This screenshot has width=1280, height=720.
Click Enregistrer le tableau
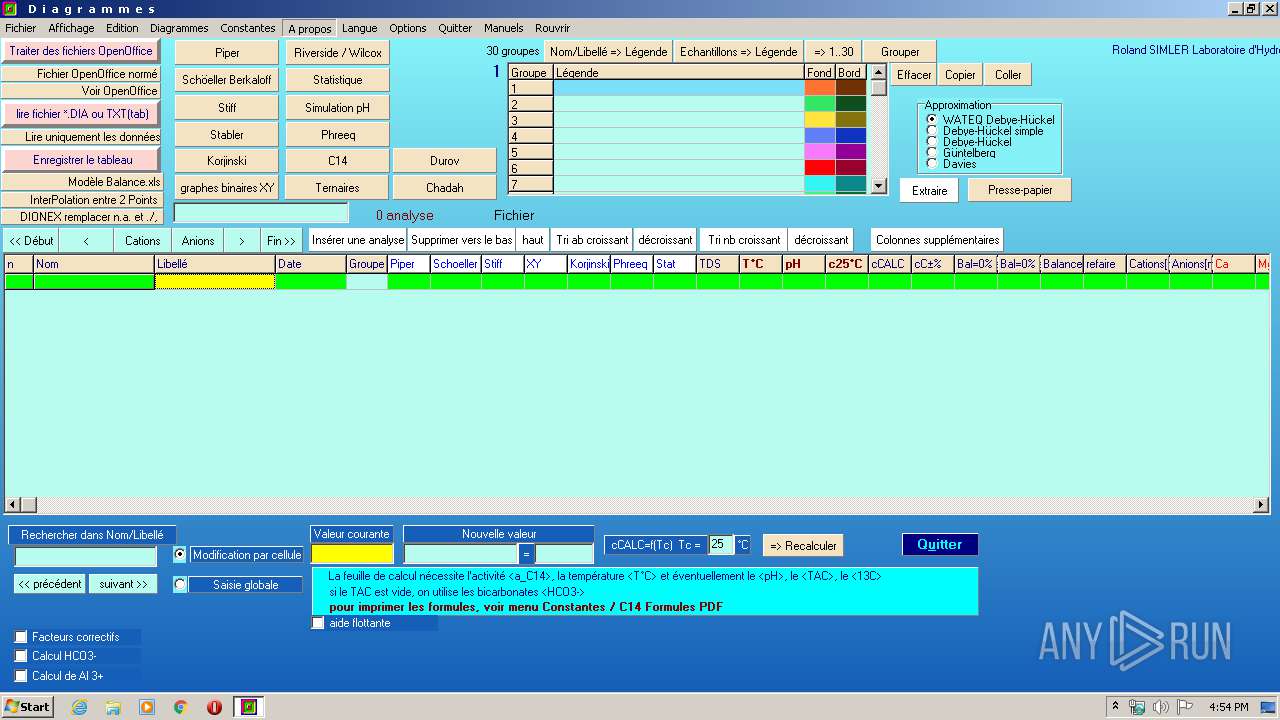[x=82, y=159]
